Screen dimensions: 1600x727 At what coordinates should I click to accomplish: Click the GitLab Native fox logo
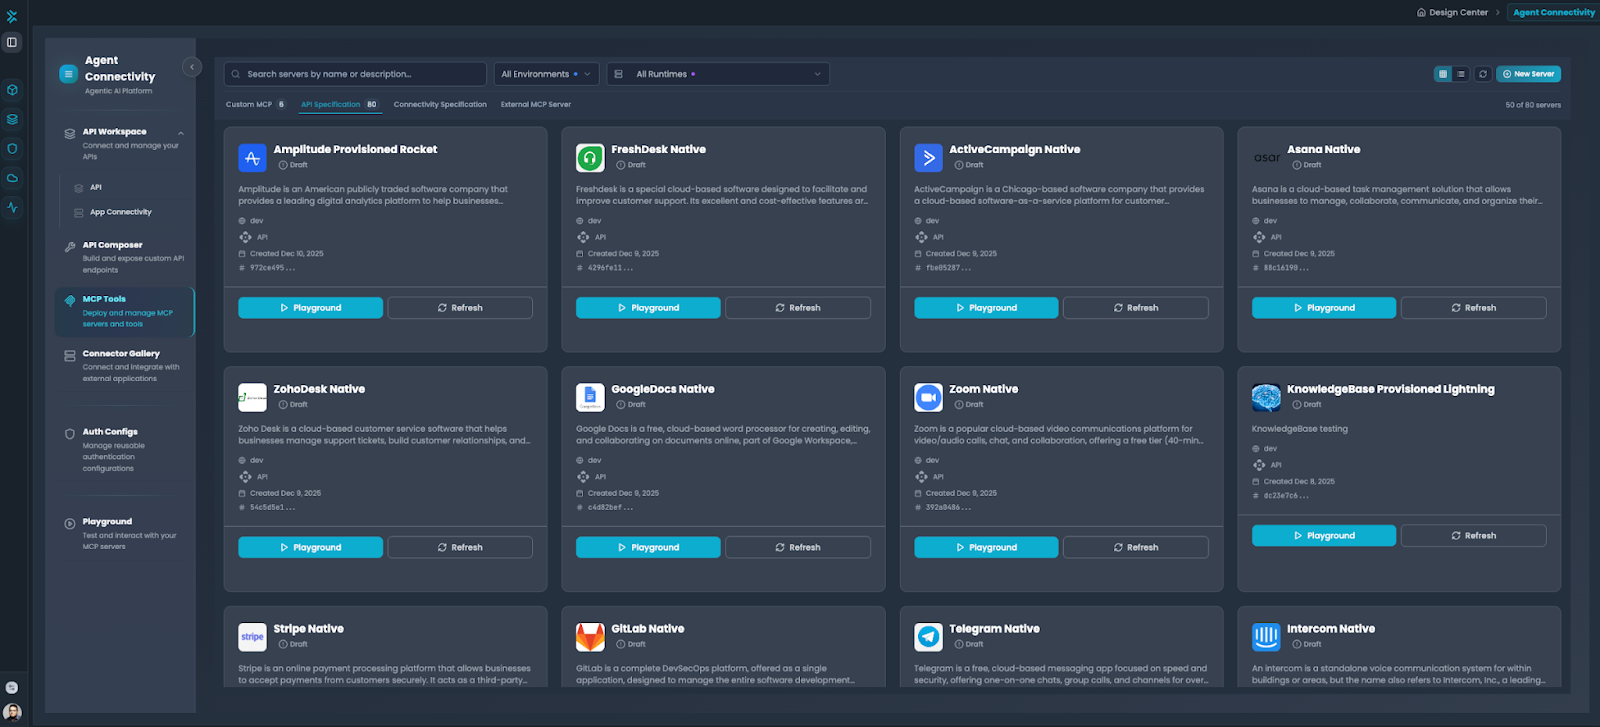pyautogui.click(x=590, y=637)
